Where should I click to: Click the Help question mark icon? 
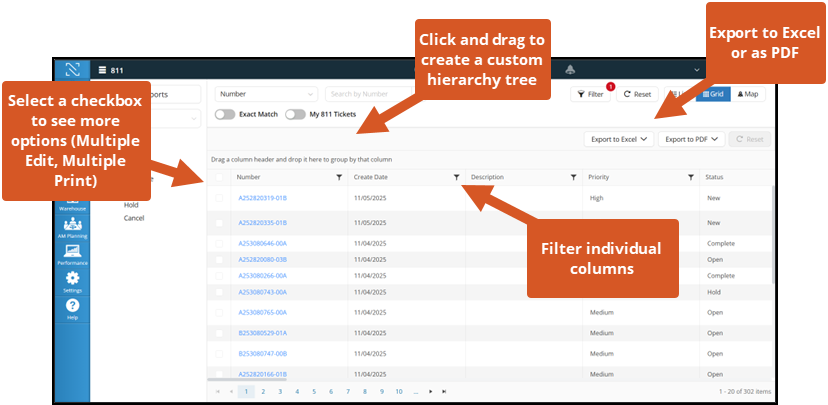pos(72,307)
